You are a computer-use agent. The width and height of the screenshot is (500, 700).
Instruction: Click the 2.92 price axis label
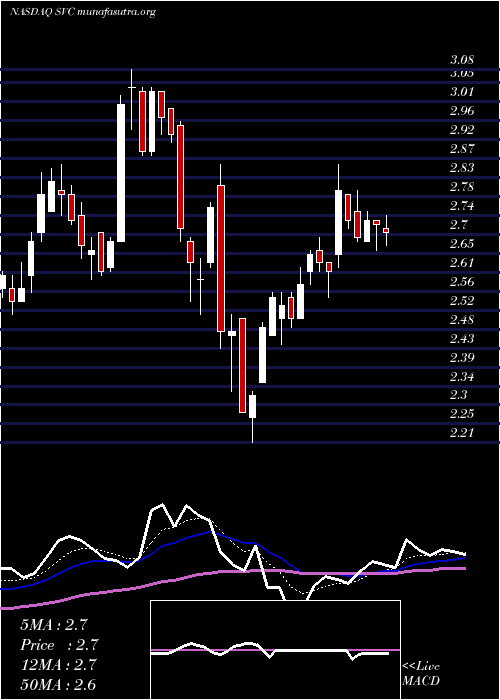pyautogui.click(x=461, y=130)
